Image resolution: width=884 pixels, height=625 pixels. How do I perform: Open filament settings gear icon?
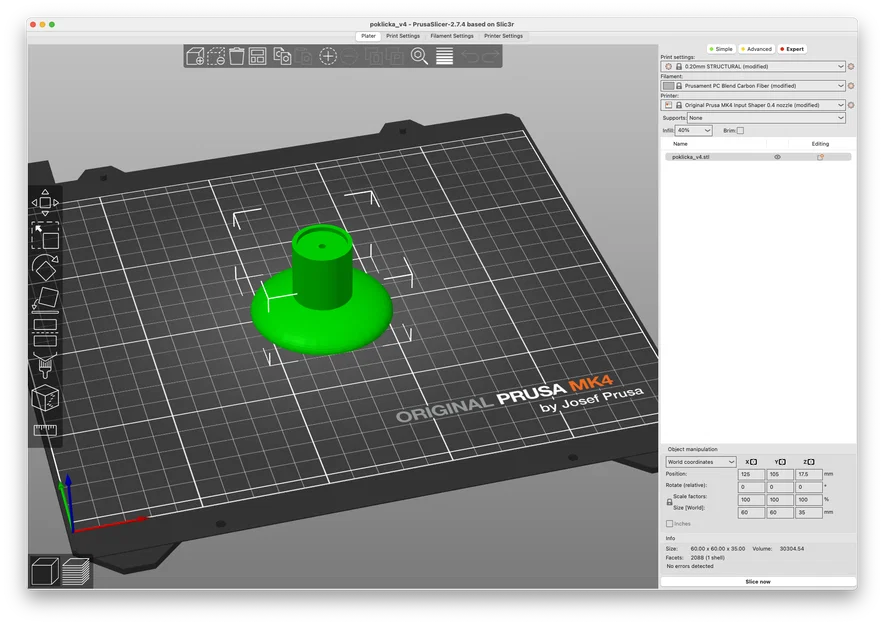click(x=851, y=86)
